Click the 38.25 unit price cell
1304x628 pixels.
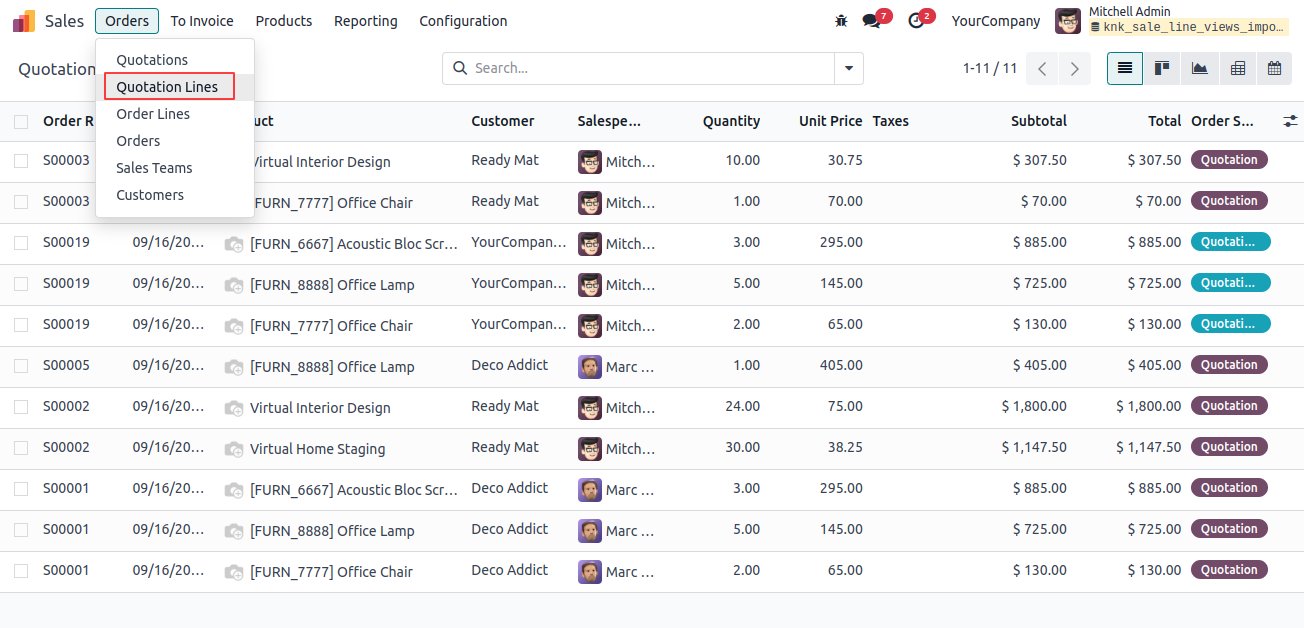coord(845,447)
